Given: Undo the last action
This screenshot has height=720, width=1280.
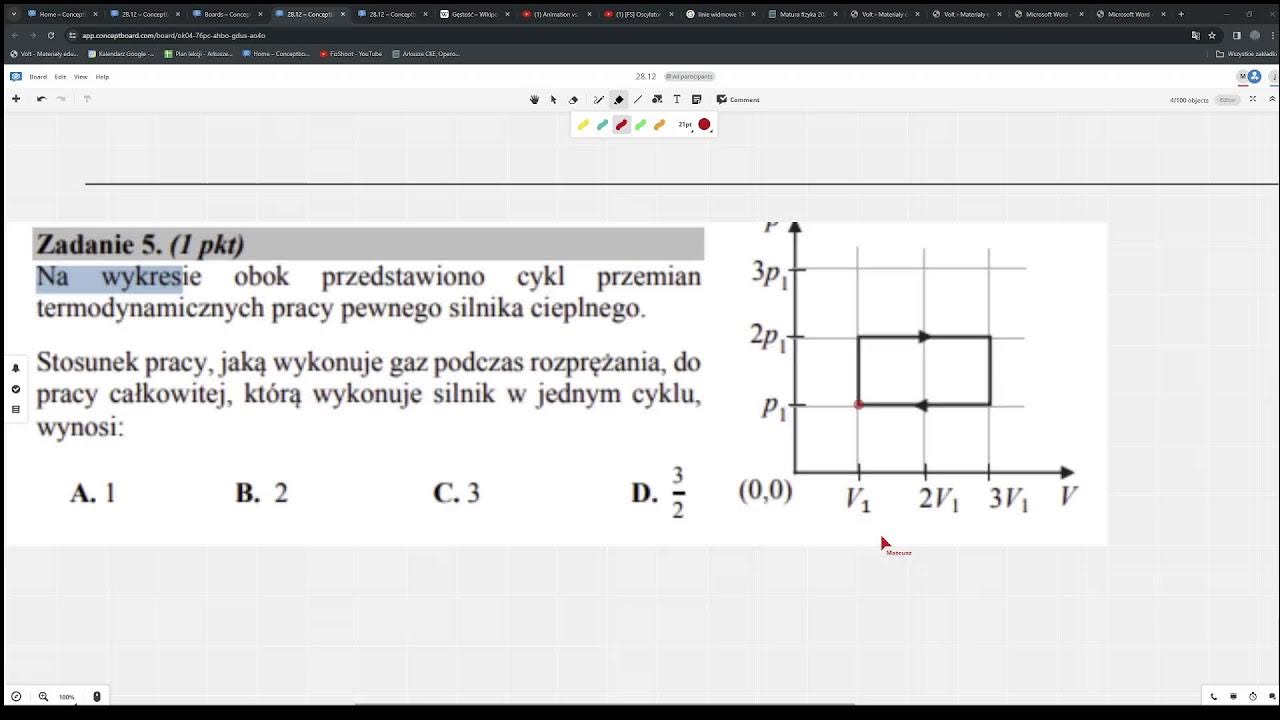Looking at the screenshot, I should pos(41,99).
